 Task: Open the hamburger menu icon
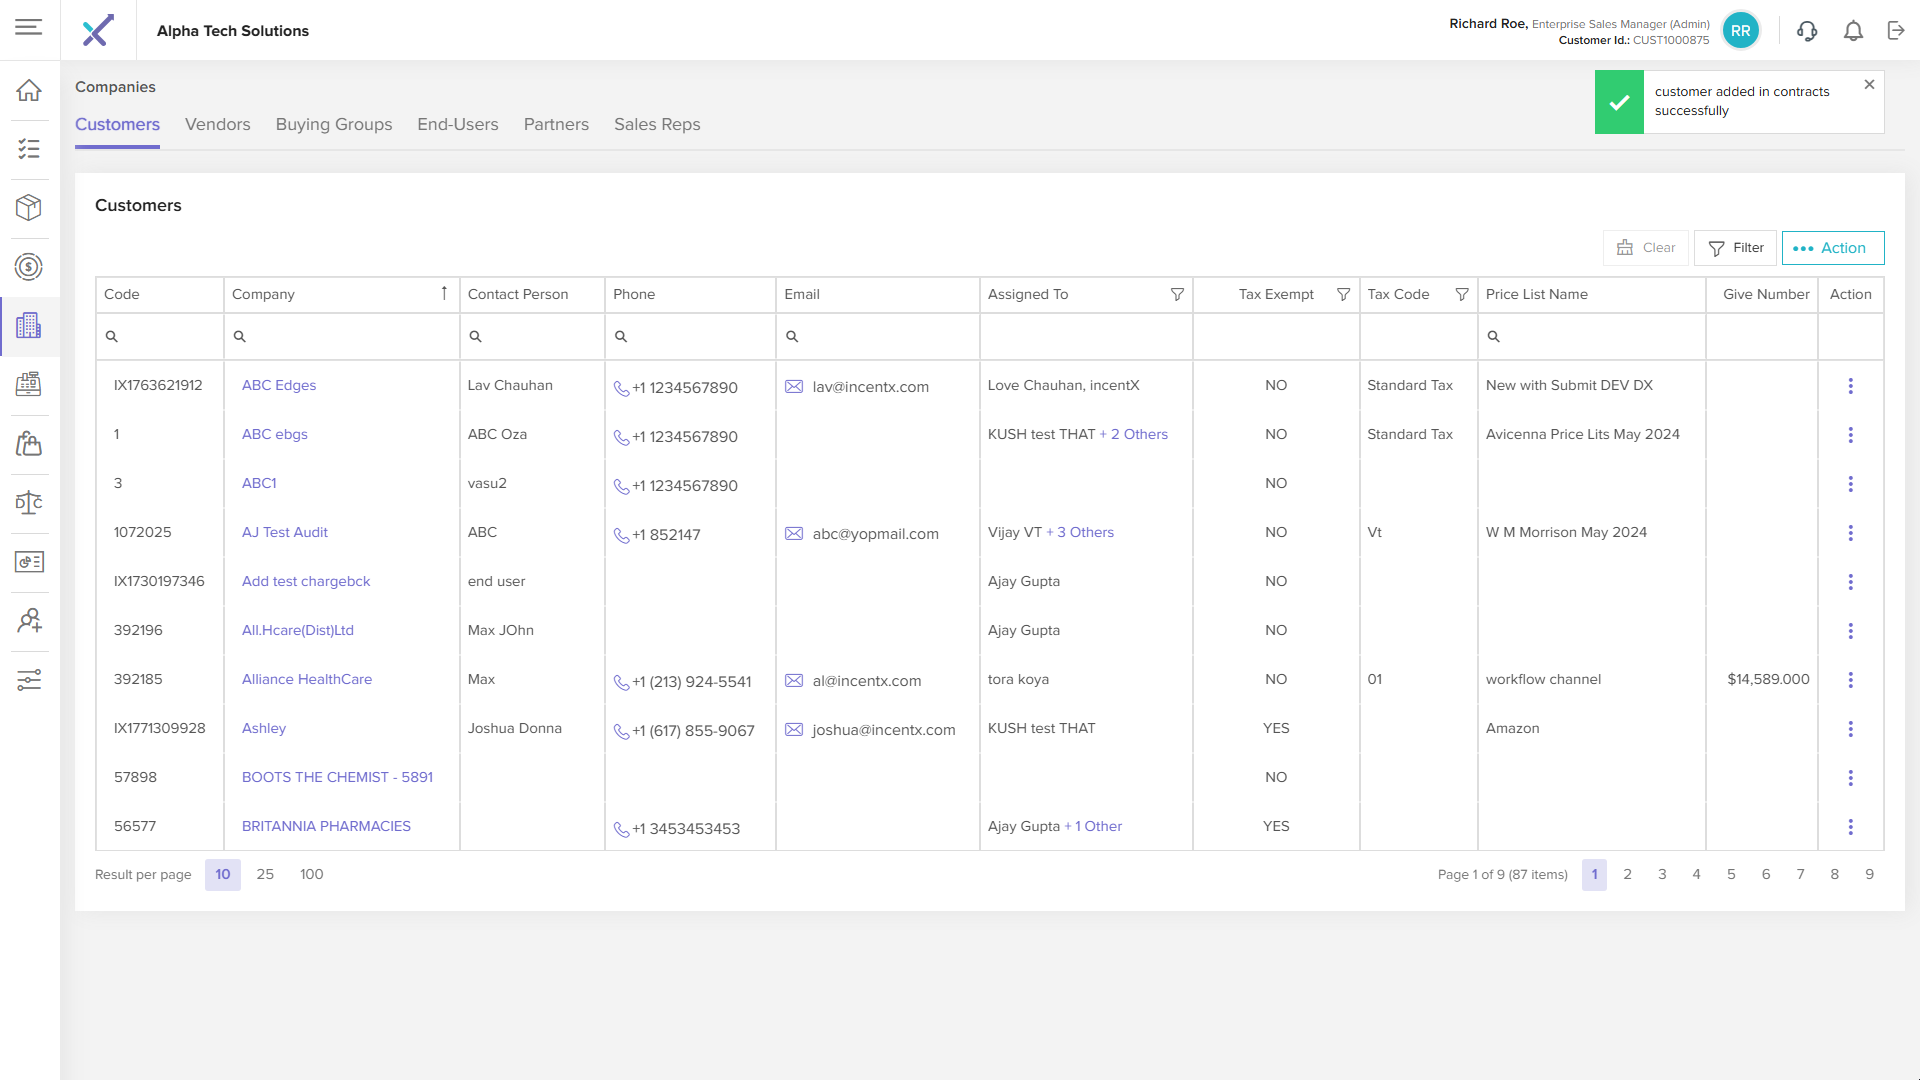pos(29,27)
